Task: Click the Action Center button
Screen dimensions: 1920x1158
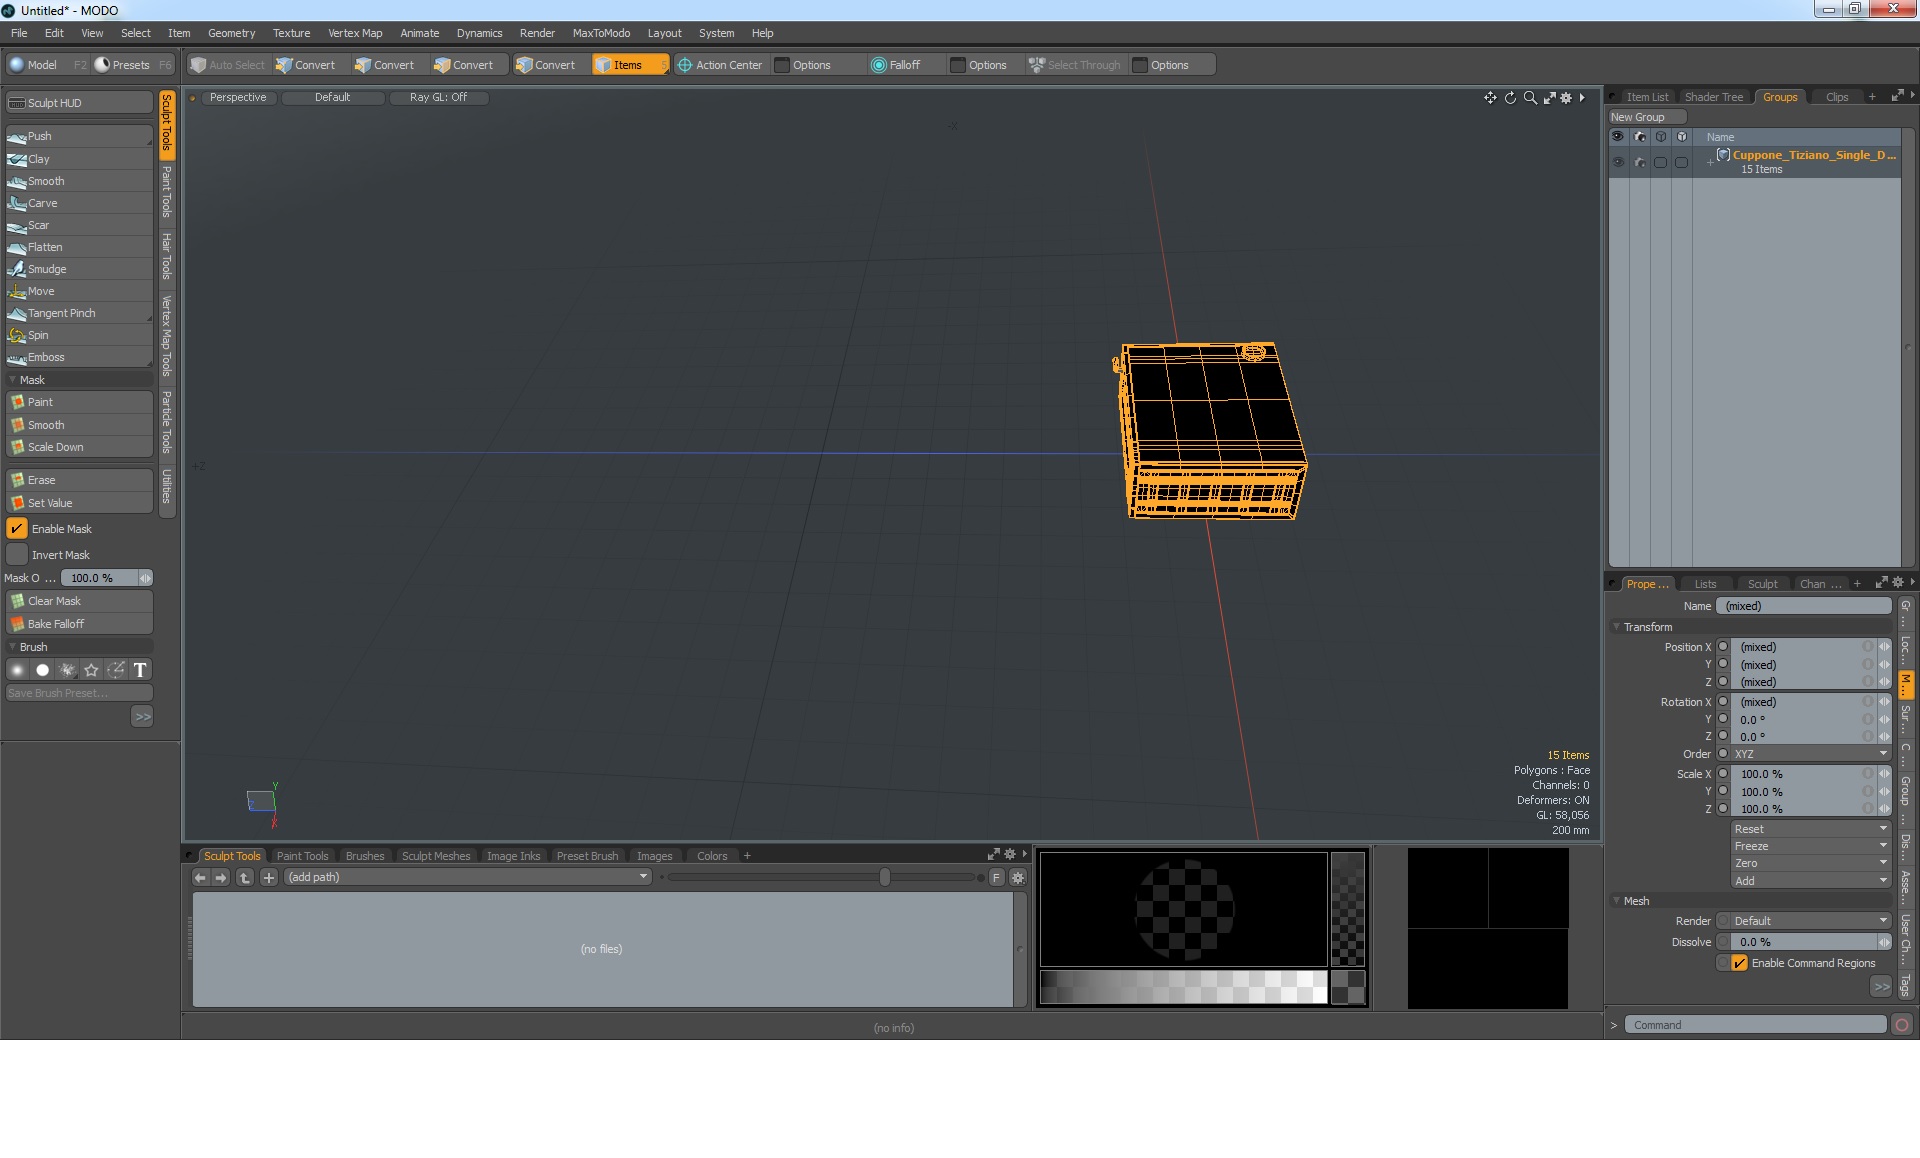Action: (x=721, y=65)
